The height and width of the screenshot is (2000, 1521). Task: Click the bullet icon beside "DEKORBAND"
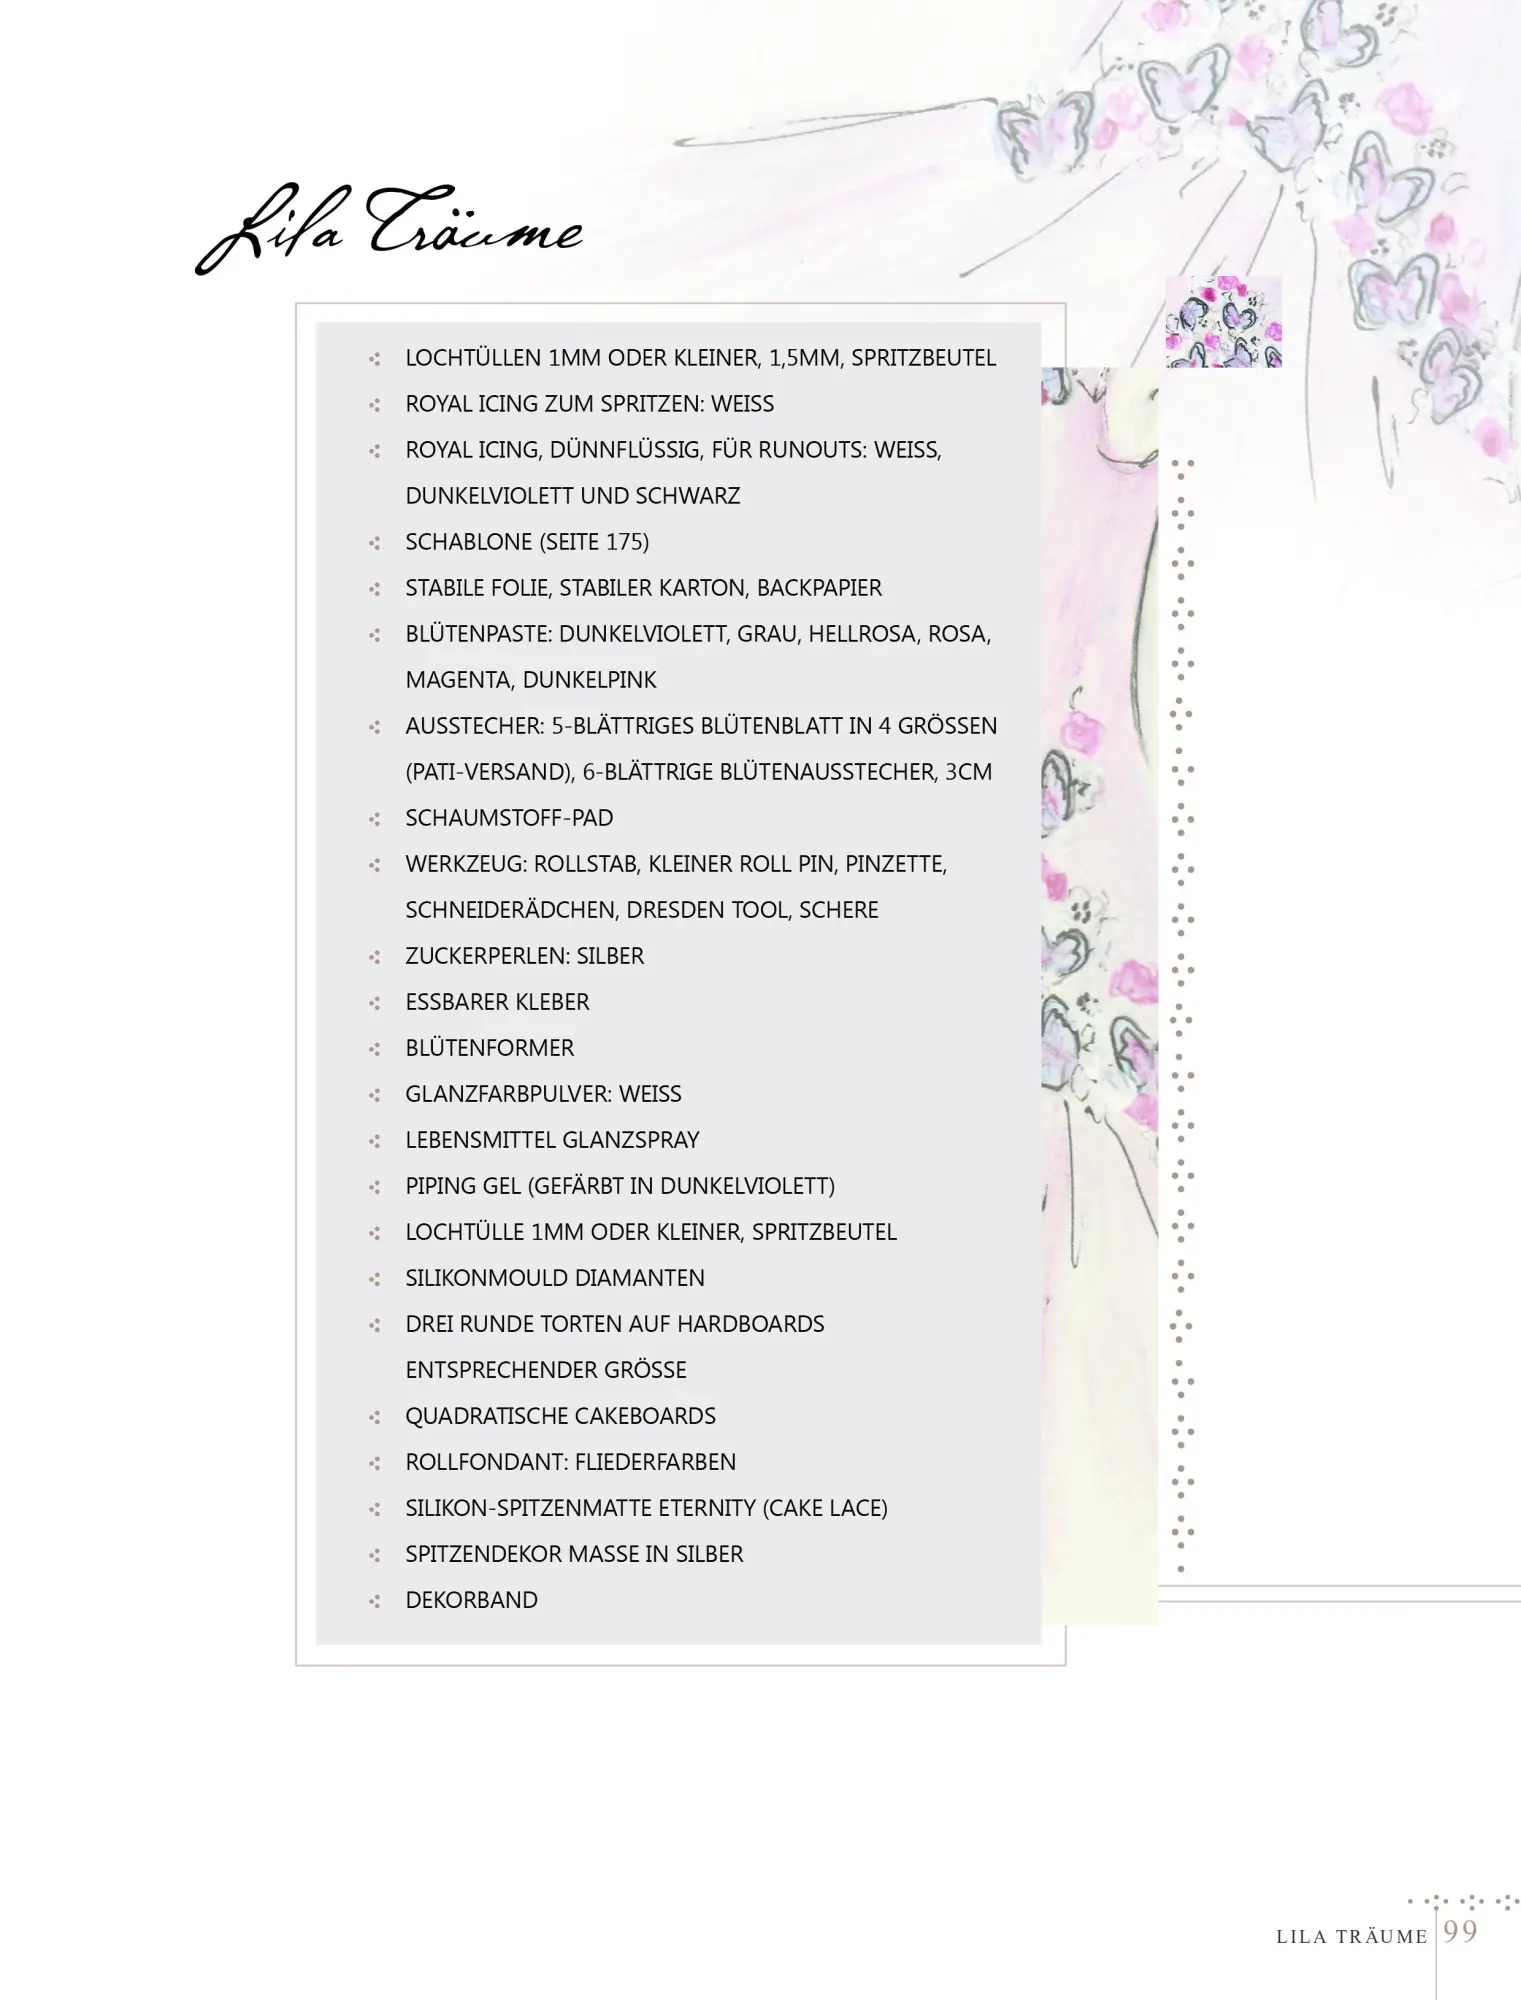click(x=375, y=1601)
